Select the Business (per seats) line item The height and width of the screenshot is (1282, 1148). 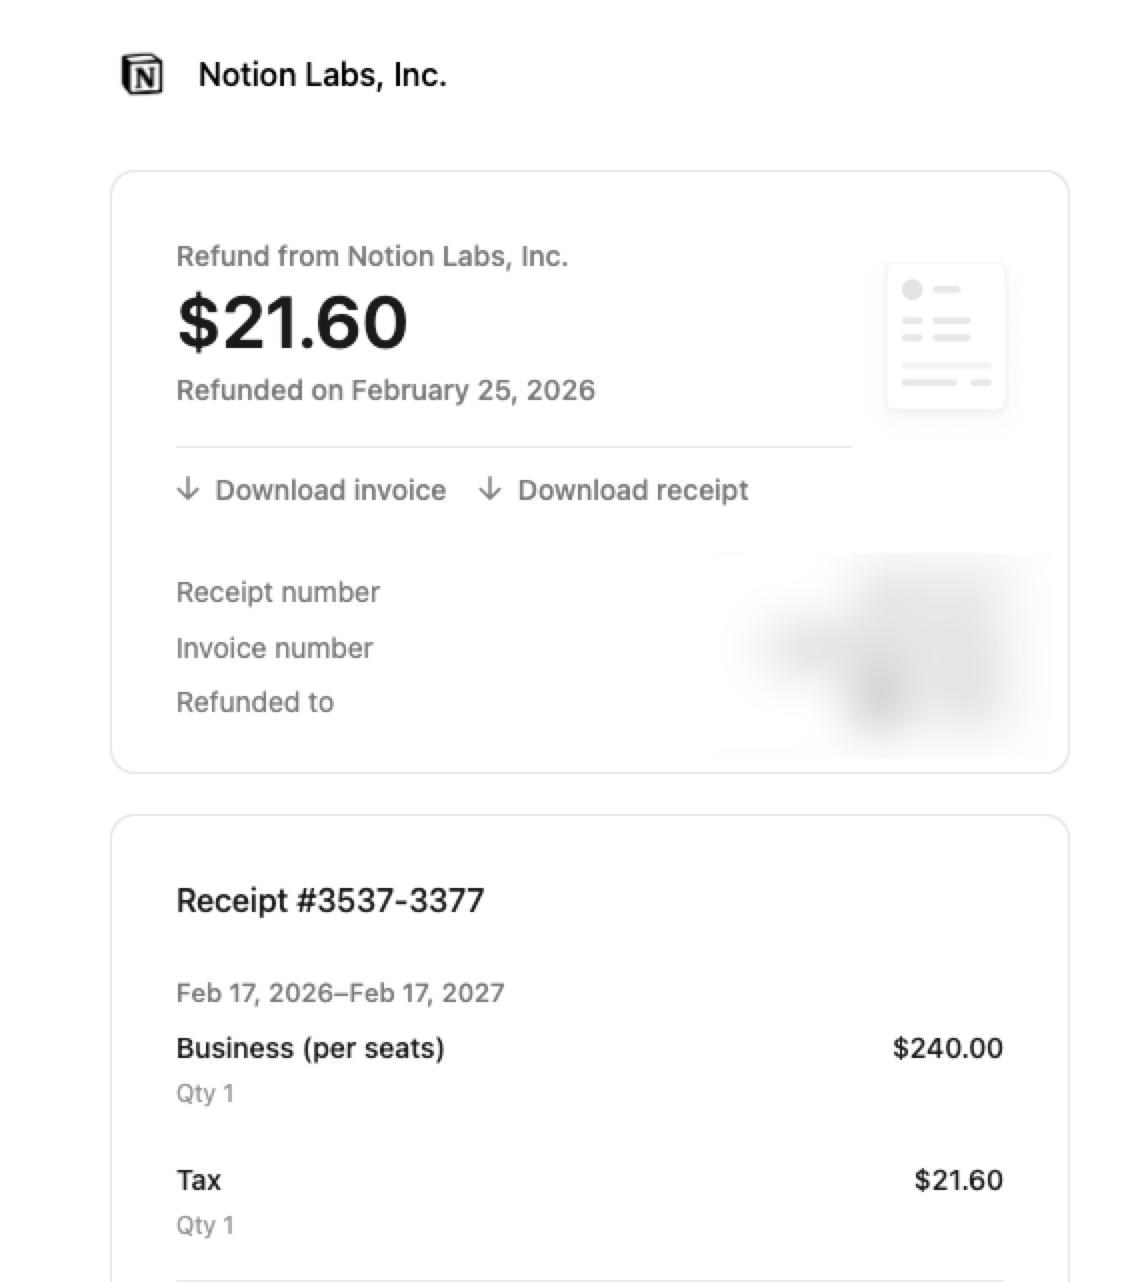[310, 1048]
